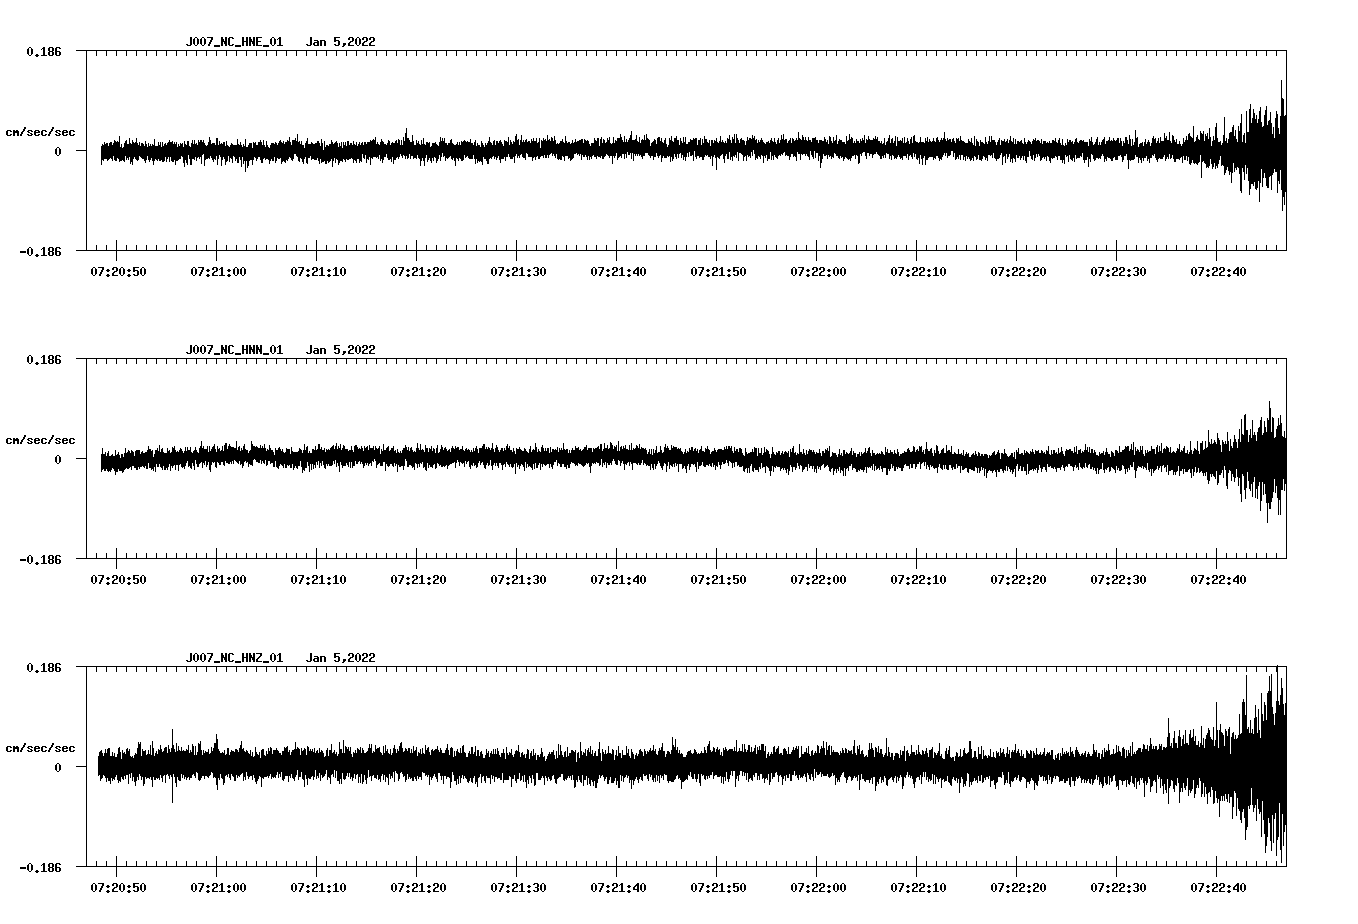Image resolution: width=1358 pixels, height=924 pixels.
Task: Click the 07:22:40 tick label on HNN plot
Action: [1218, 579]
